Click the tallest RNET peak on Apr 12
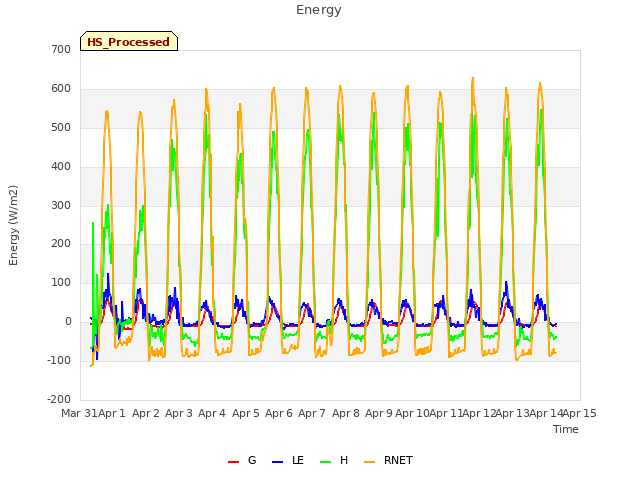This screenshot has width=640, height=480. point(473,78)
